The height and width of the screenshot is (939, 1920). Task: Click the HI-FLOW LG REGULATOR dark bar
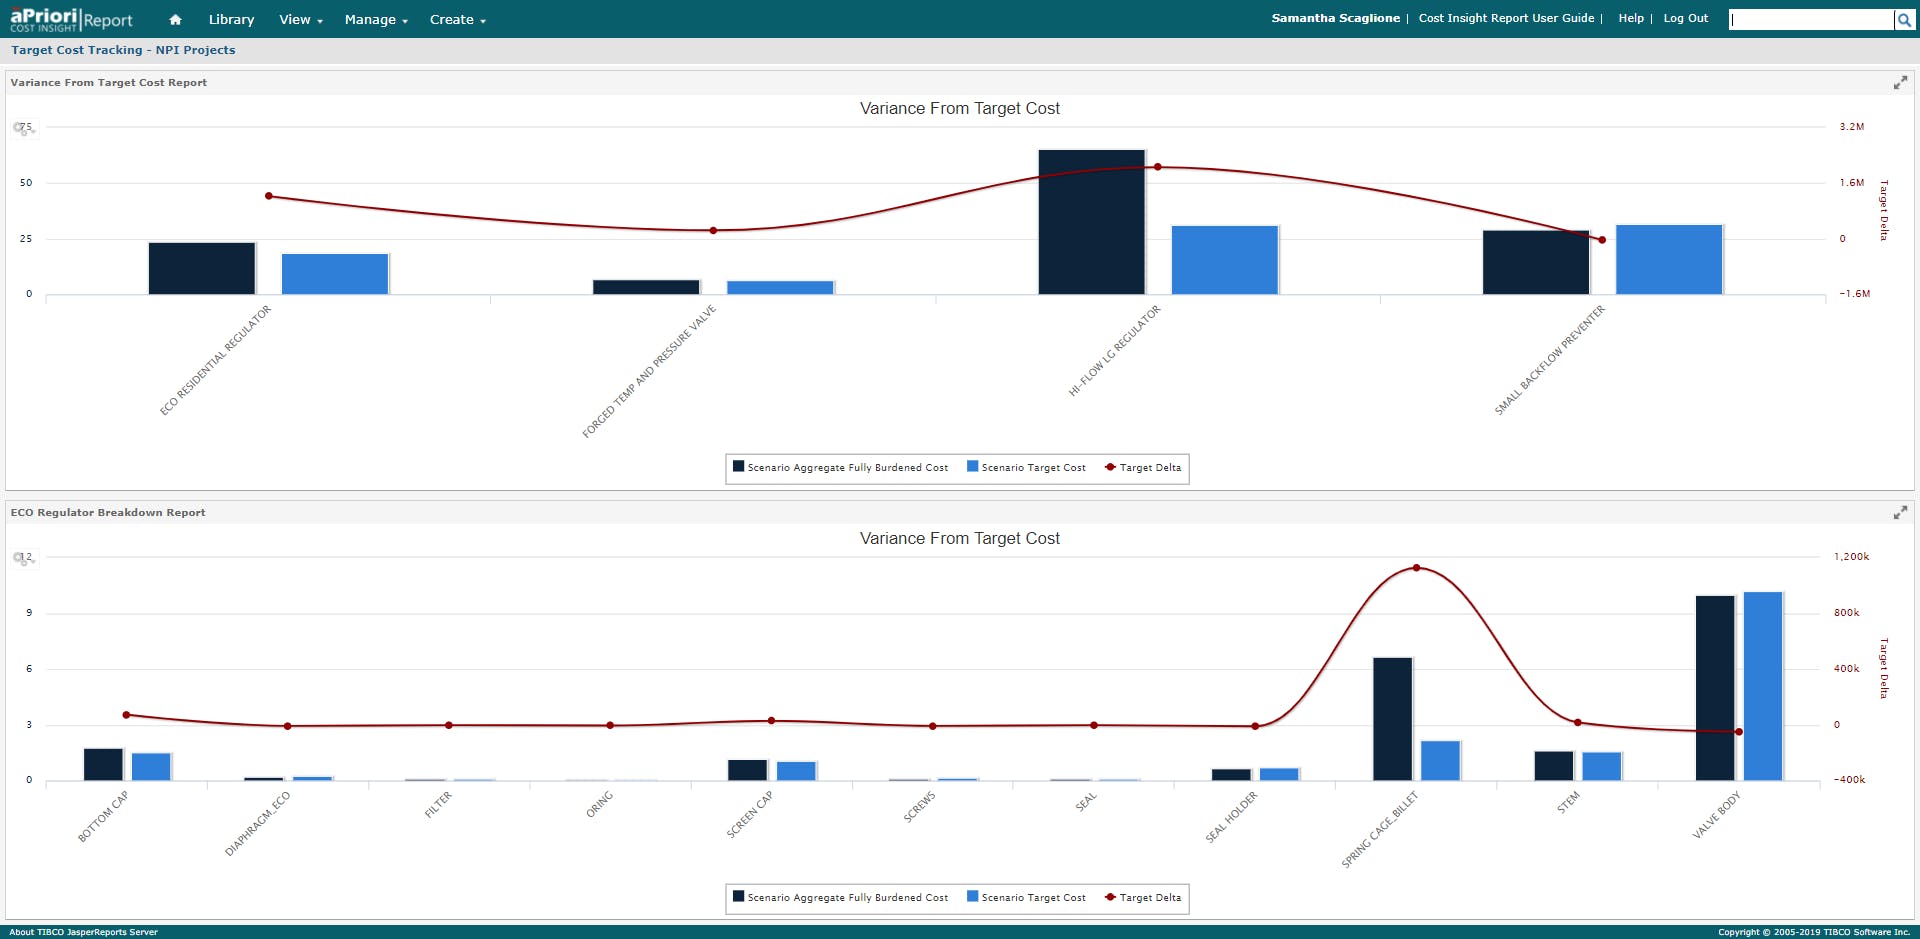[x=1091, y=222]
